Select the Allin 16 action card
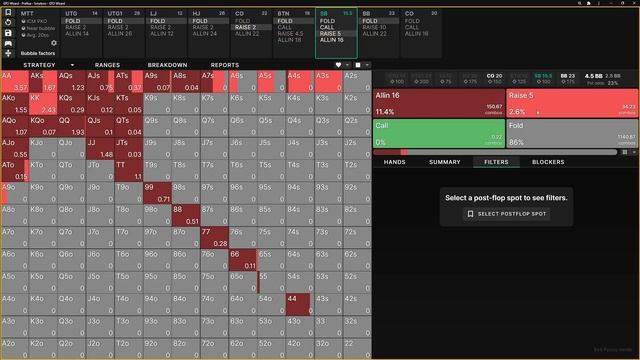Viewport: 640px width, 360px height. 439,103
